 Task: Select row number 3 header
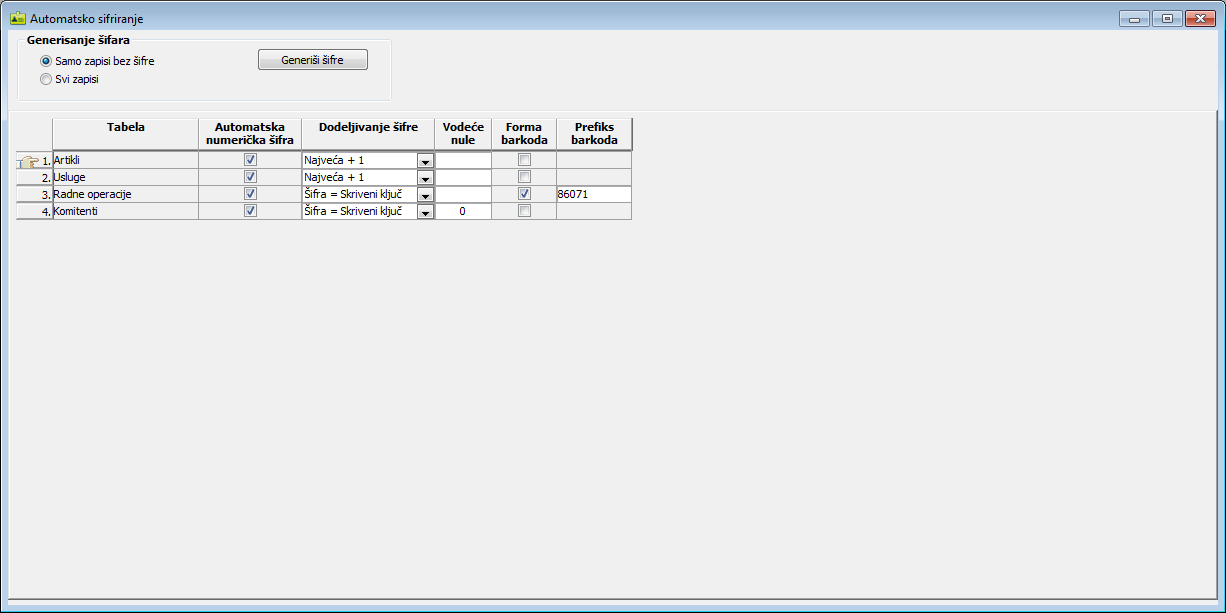(34, 194)
